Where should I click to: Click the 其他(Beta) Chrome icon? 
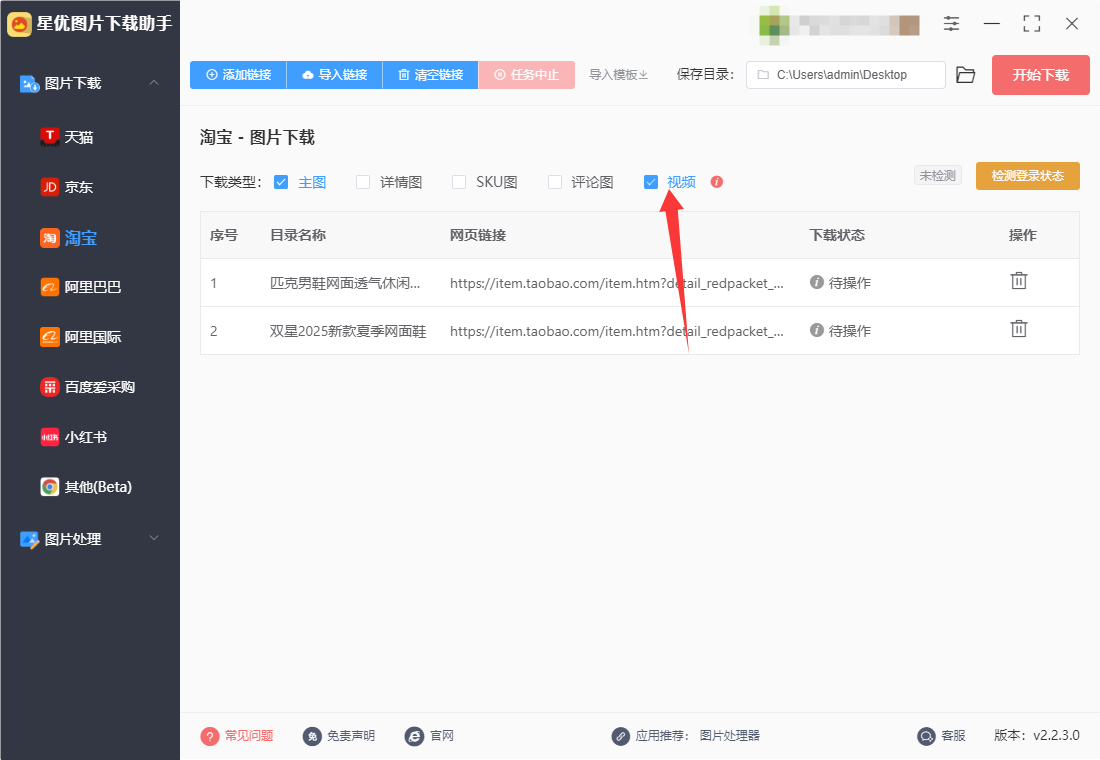pyautogui.click(x=49, y=487)
